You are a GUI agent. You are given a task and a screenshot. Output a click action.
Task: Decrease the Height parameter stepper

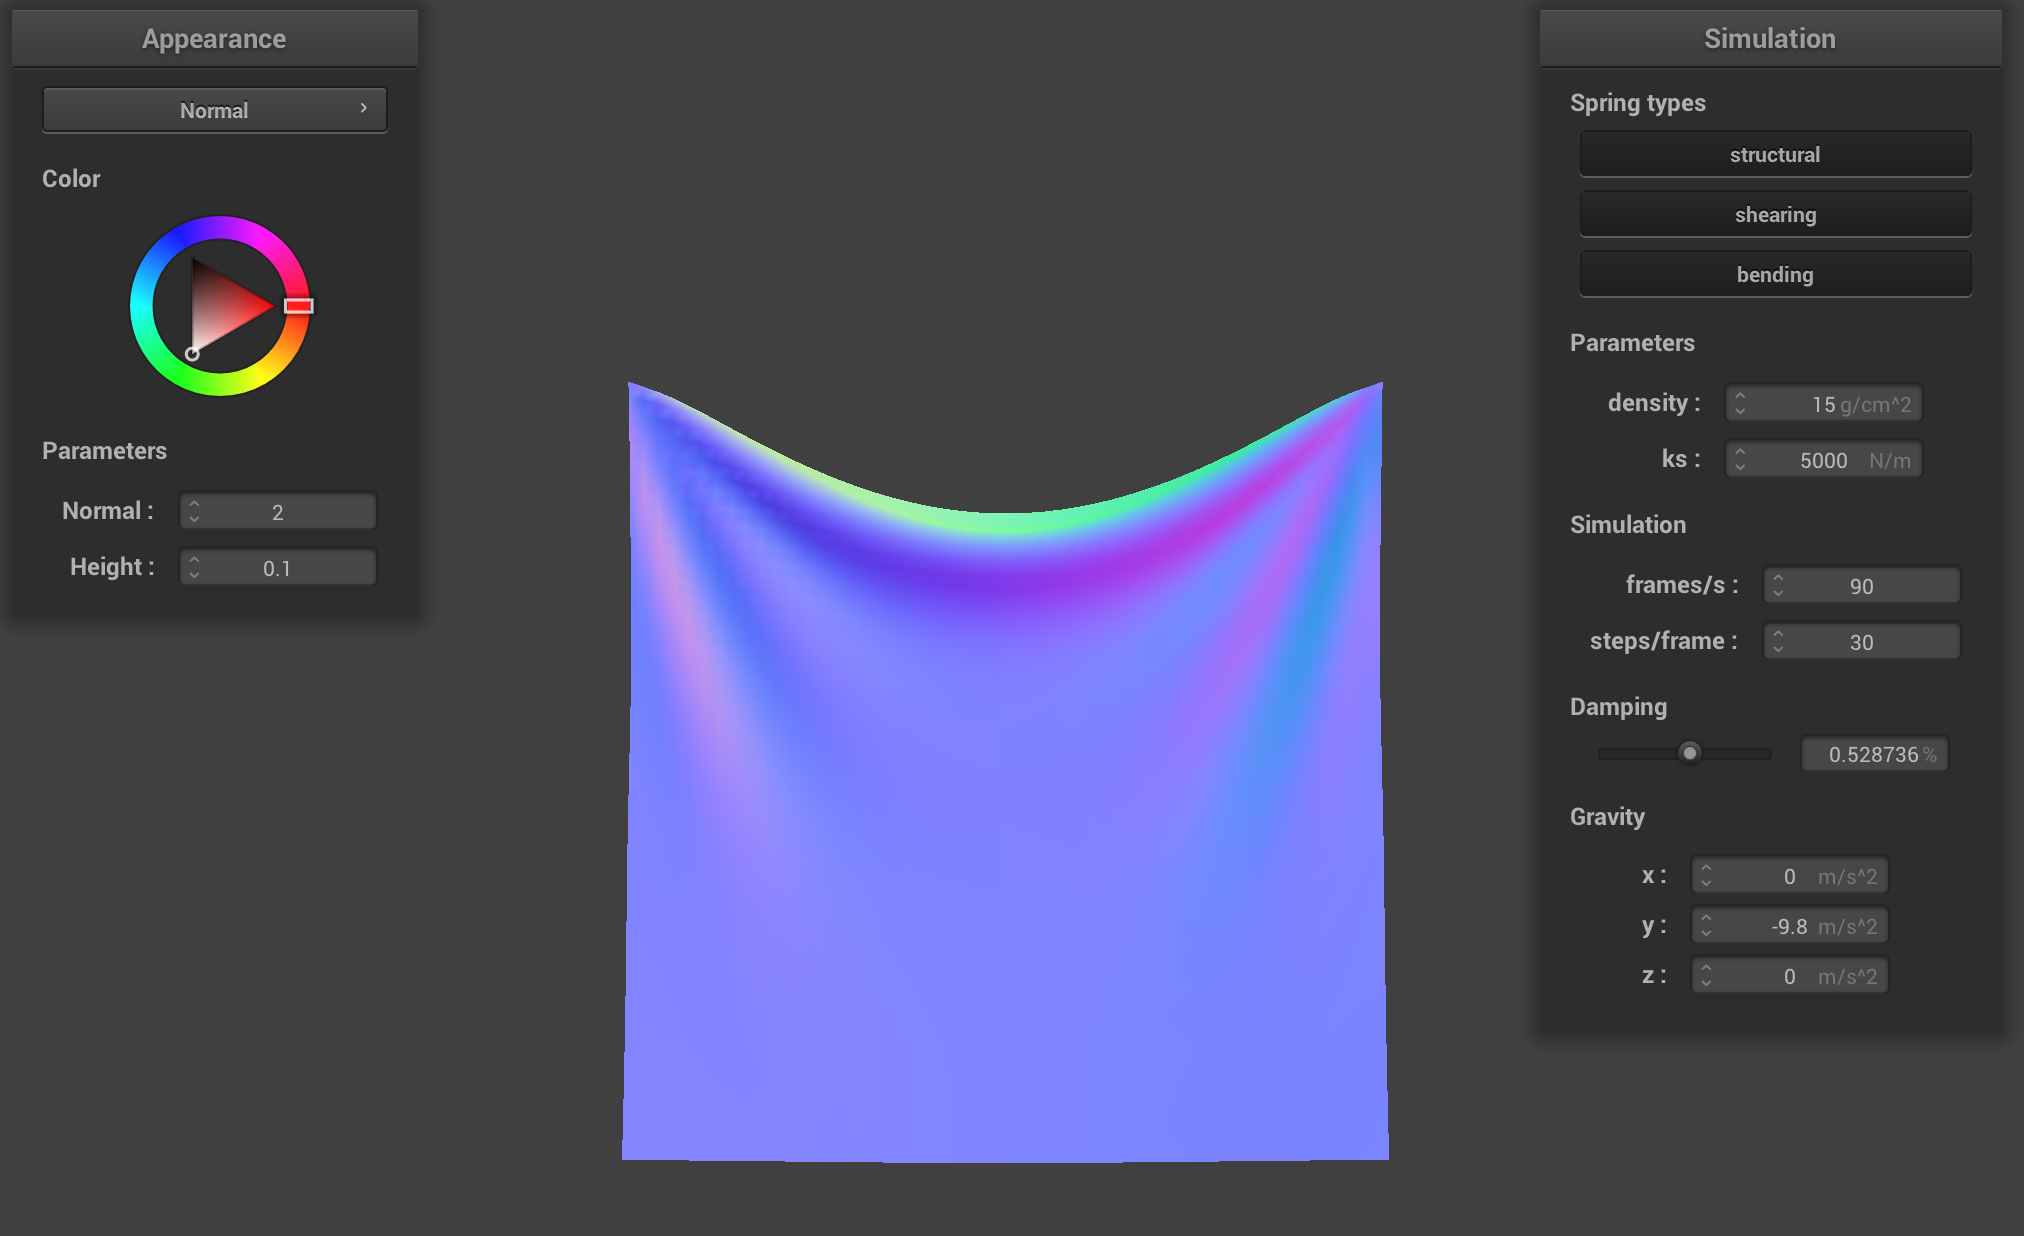pos(194,575)
